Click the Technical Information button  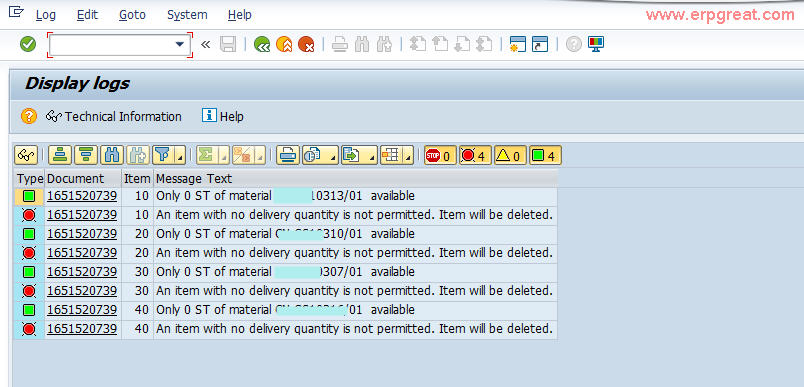click(114, 116)
